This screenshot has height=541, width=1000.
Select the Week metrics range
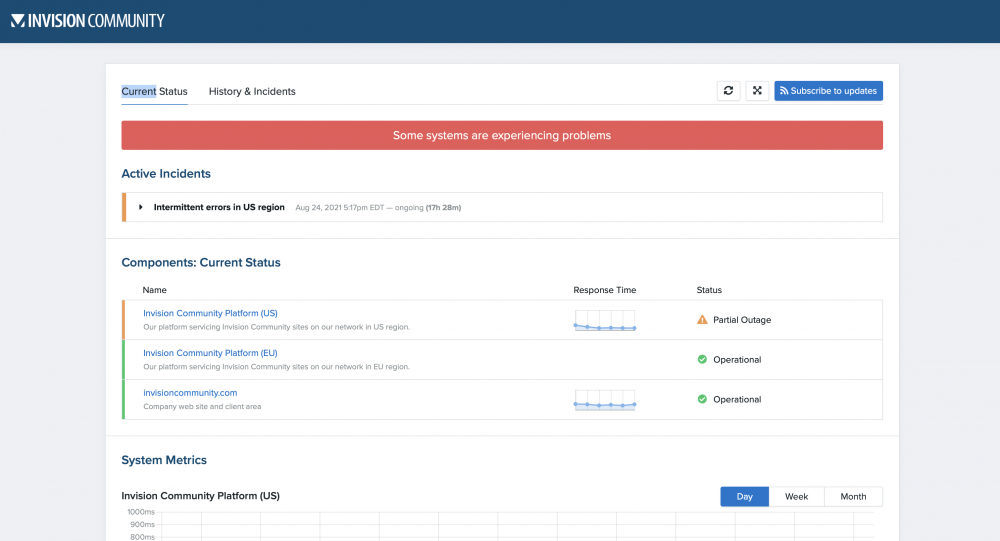(796, 496)
